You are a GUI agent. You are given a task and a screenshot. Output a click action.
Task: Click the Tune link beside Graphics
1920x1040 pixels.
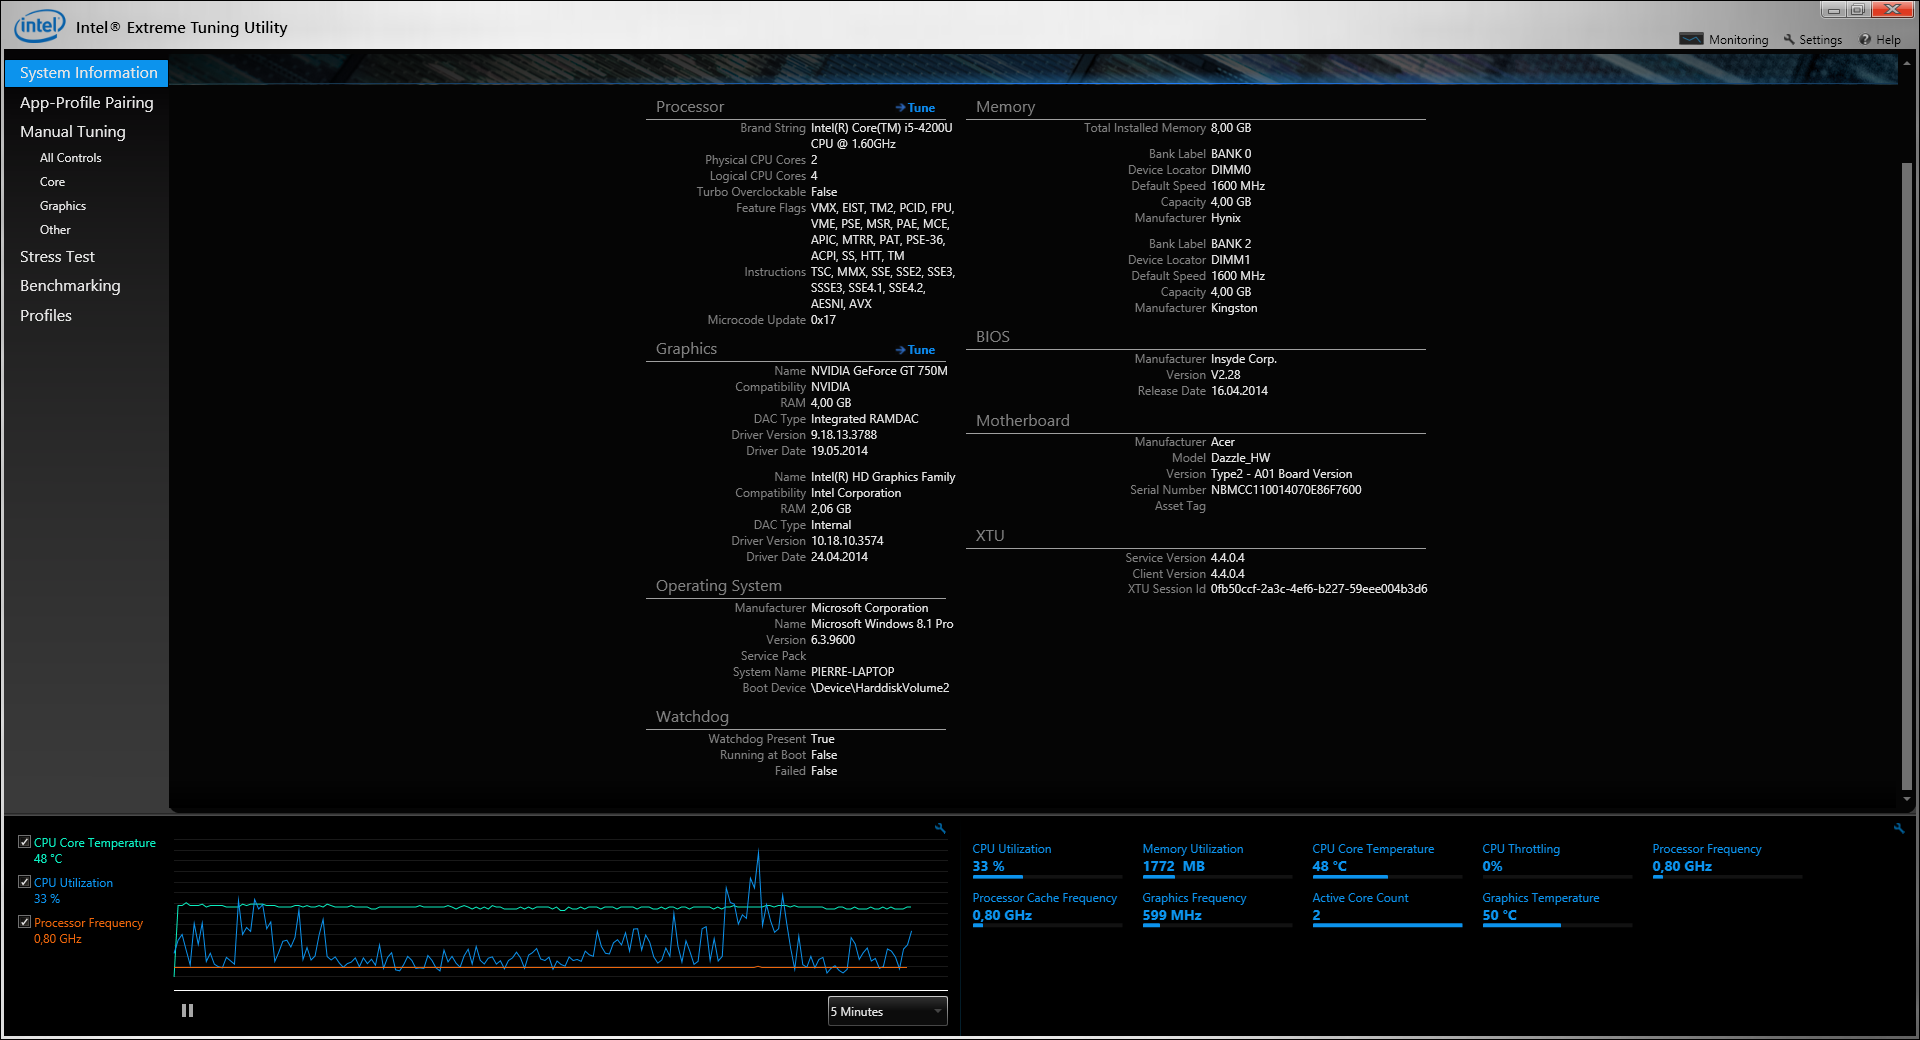[915, 350]
